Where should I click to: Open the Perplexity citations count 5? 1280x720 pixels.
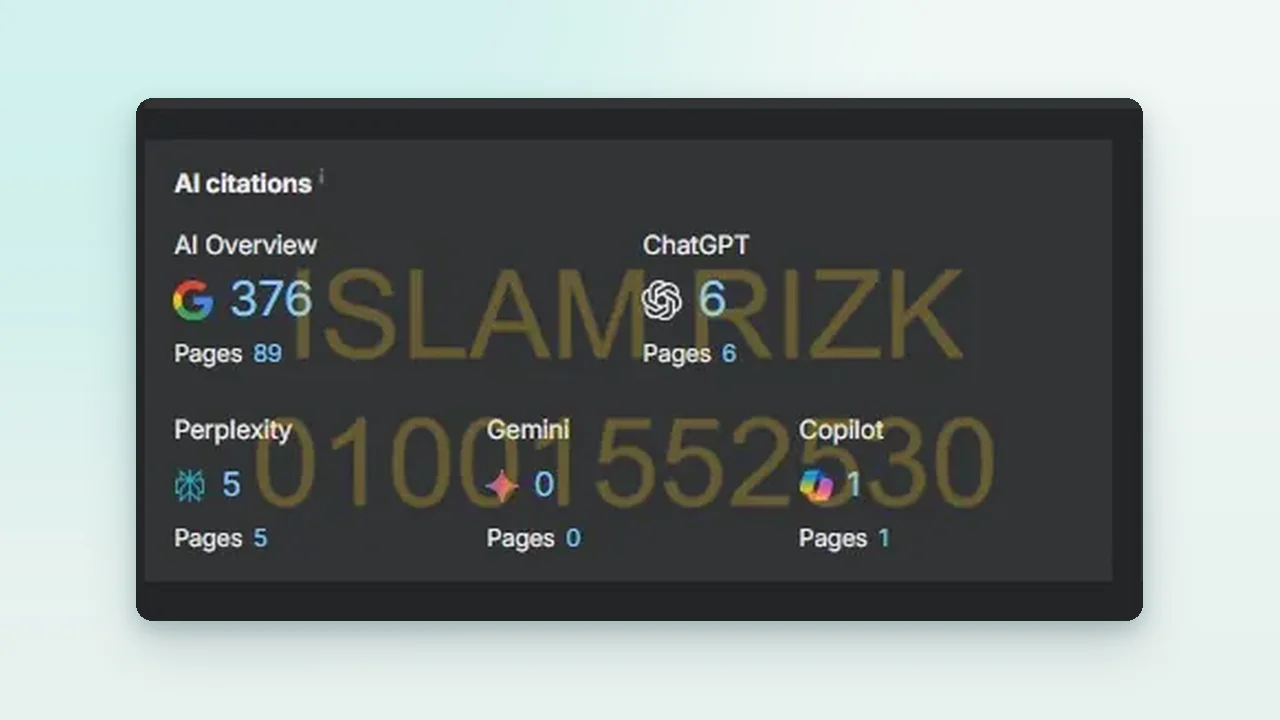tap(231, 485)
